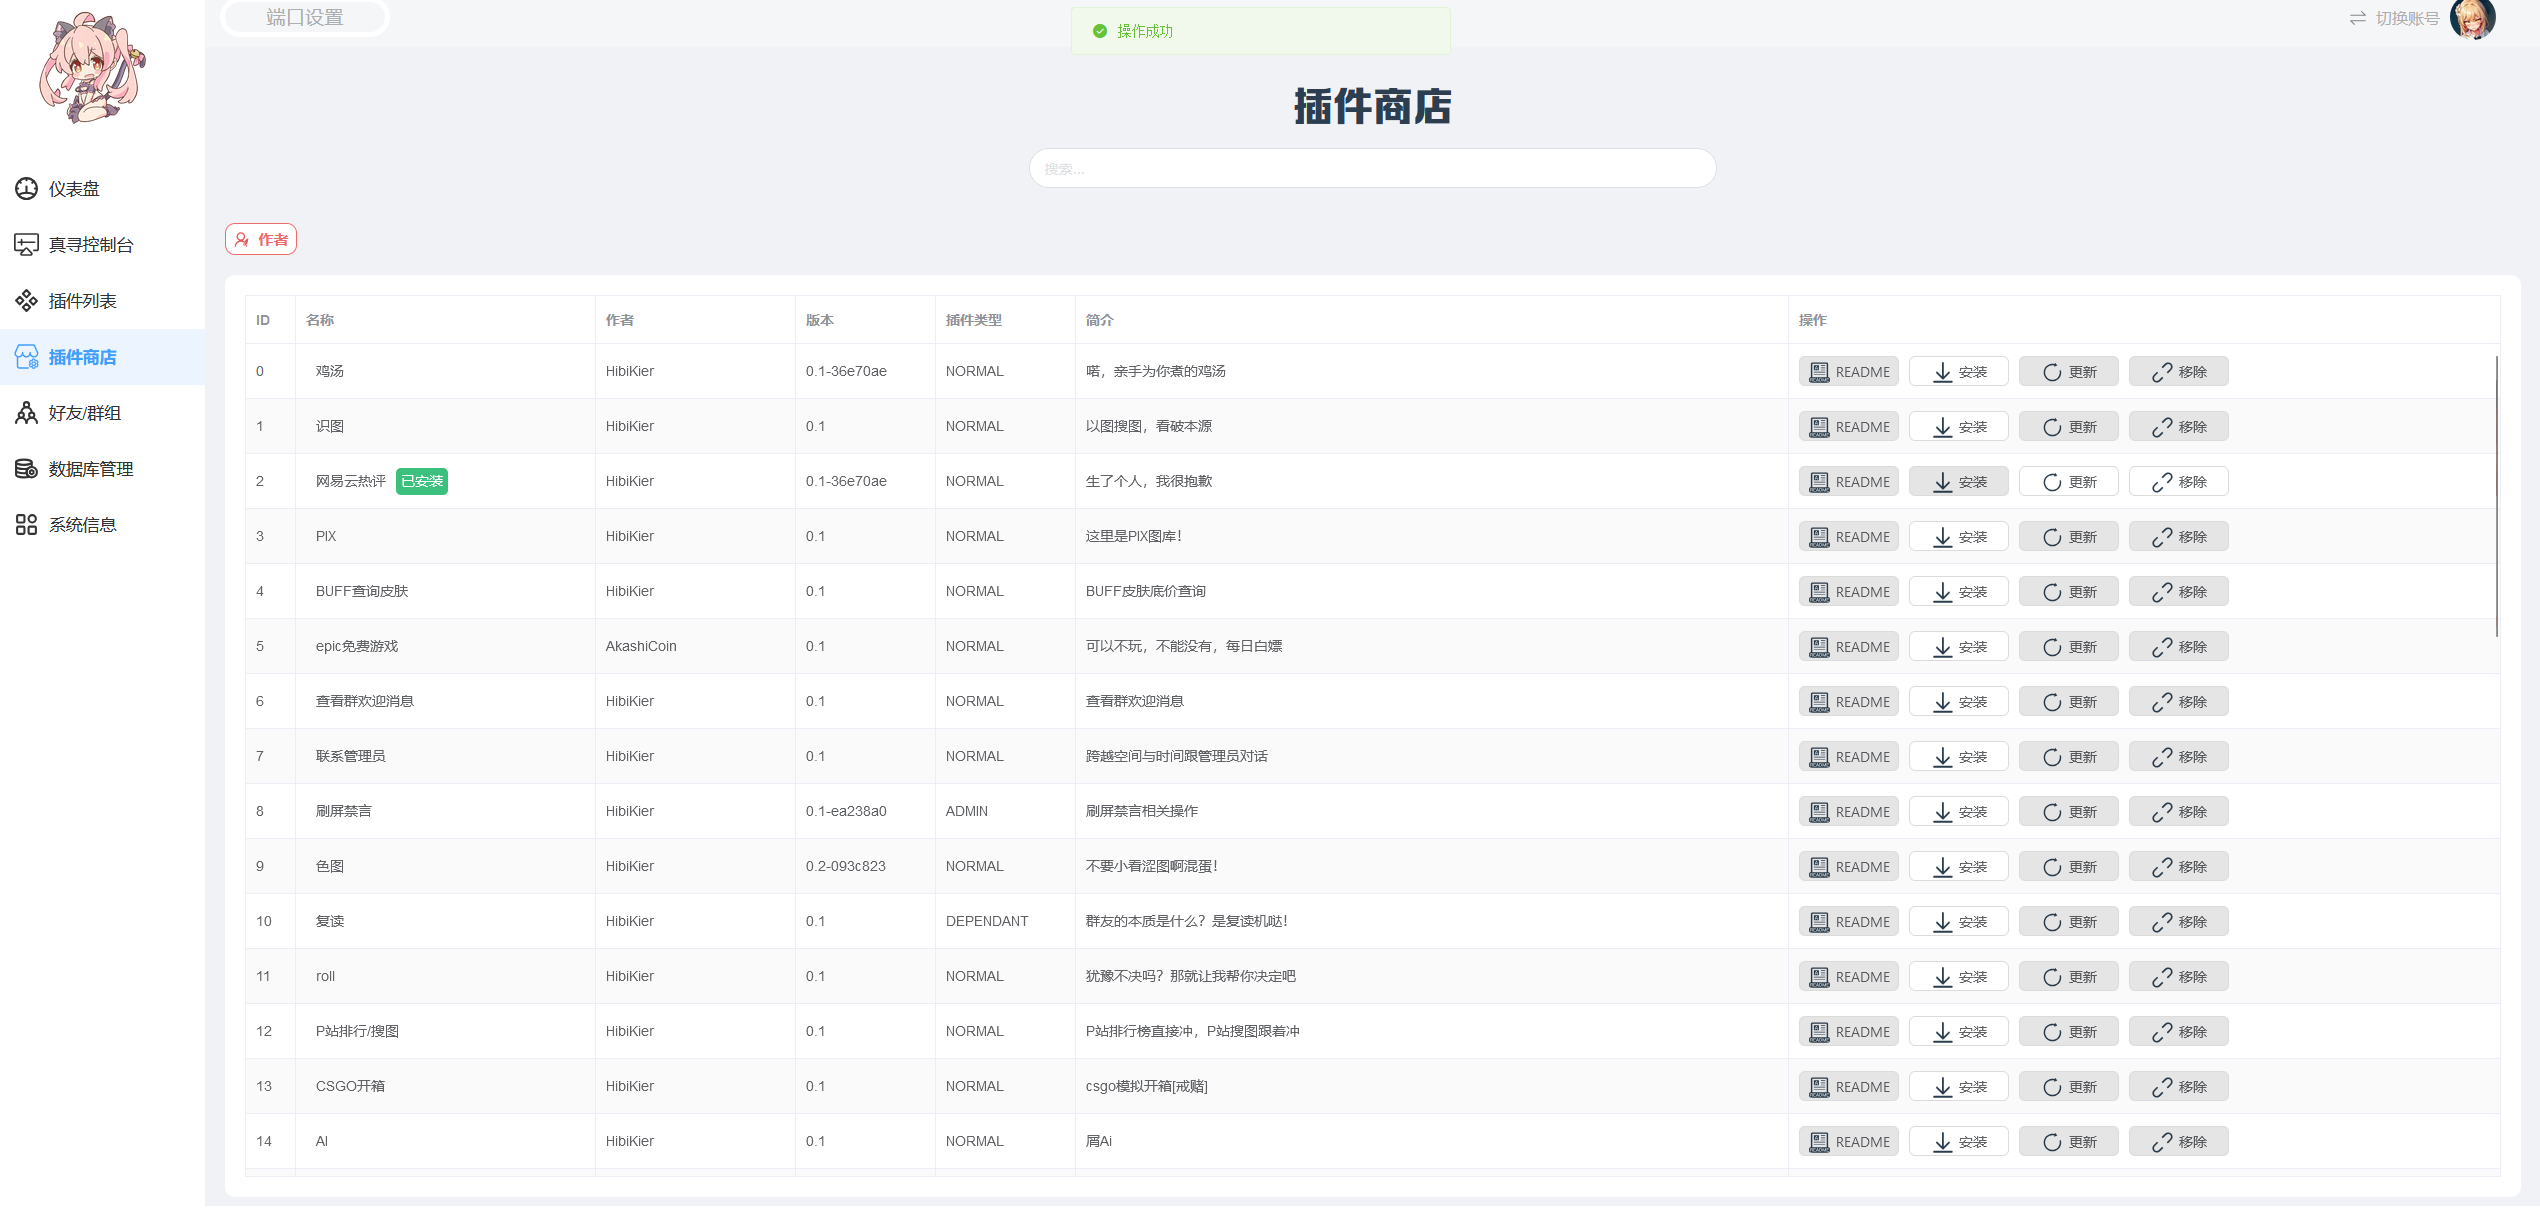Click the 插件商店 plugin store icon
Screen dimensions: 2540x1220
click(x=26, y=356)
